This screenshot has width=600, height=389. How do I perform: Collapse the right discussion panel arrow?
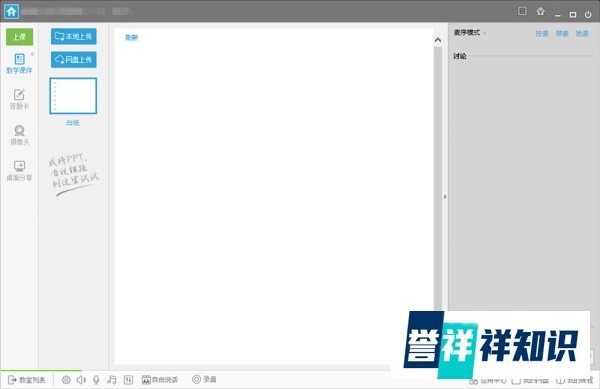pos(445,197)
